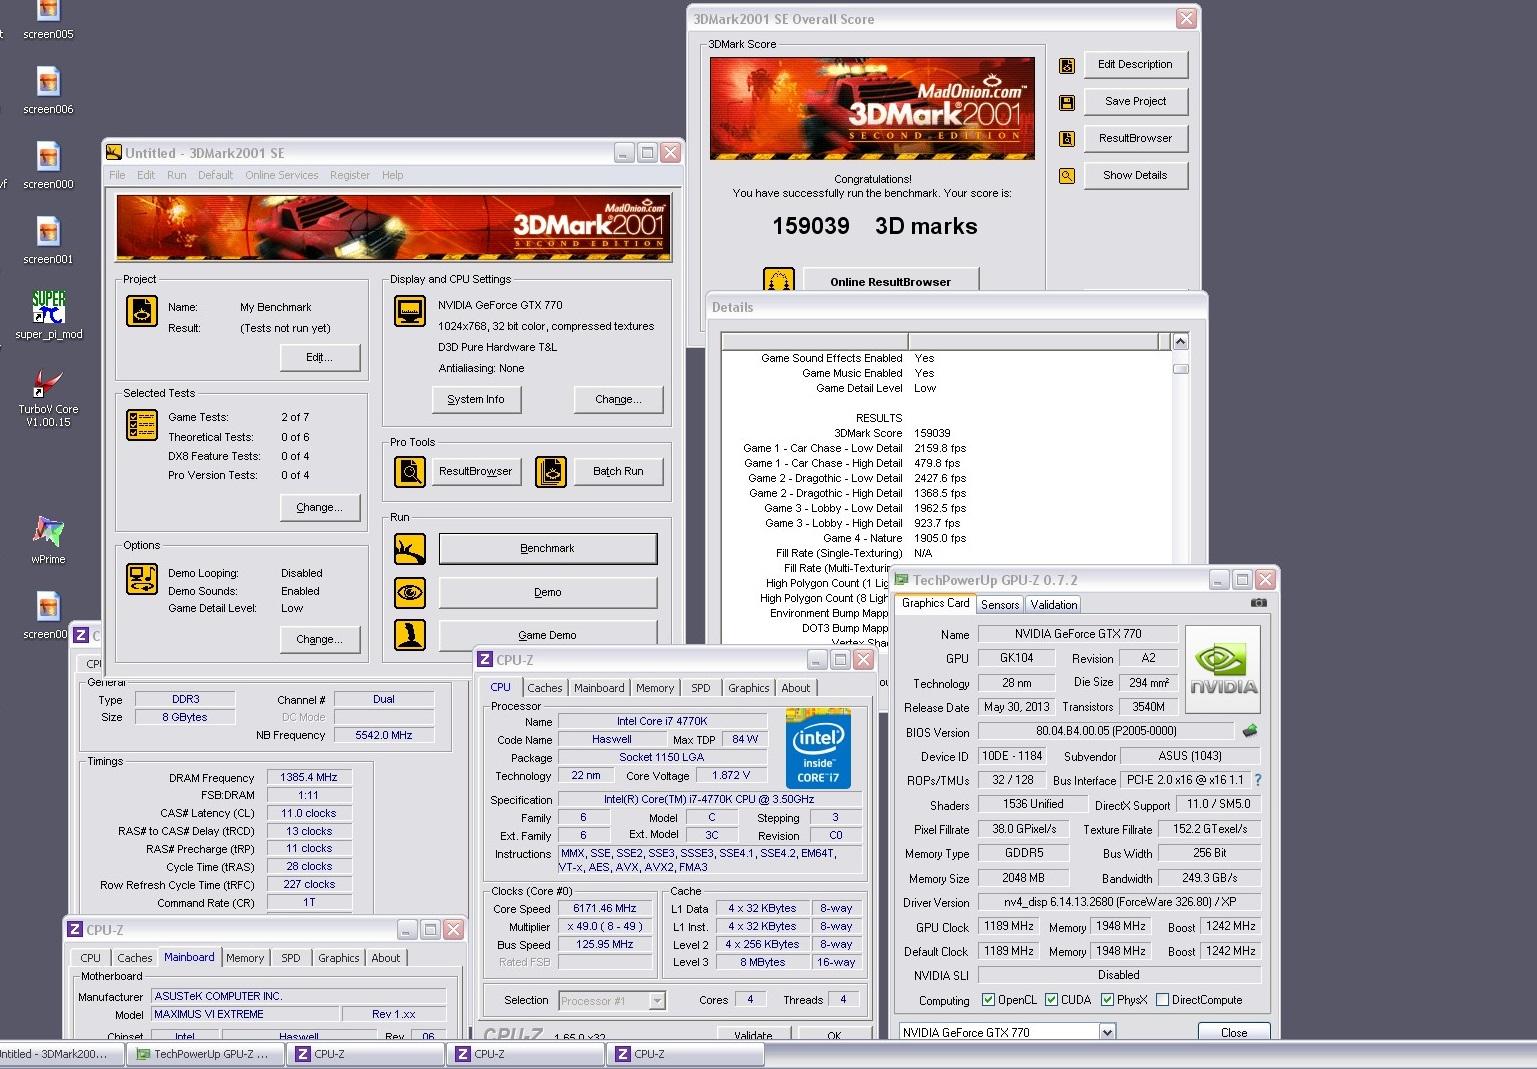
Task: Click the Save Project floppy icon
Action: point(1067,102)
